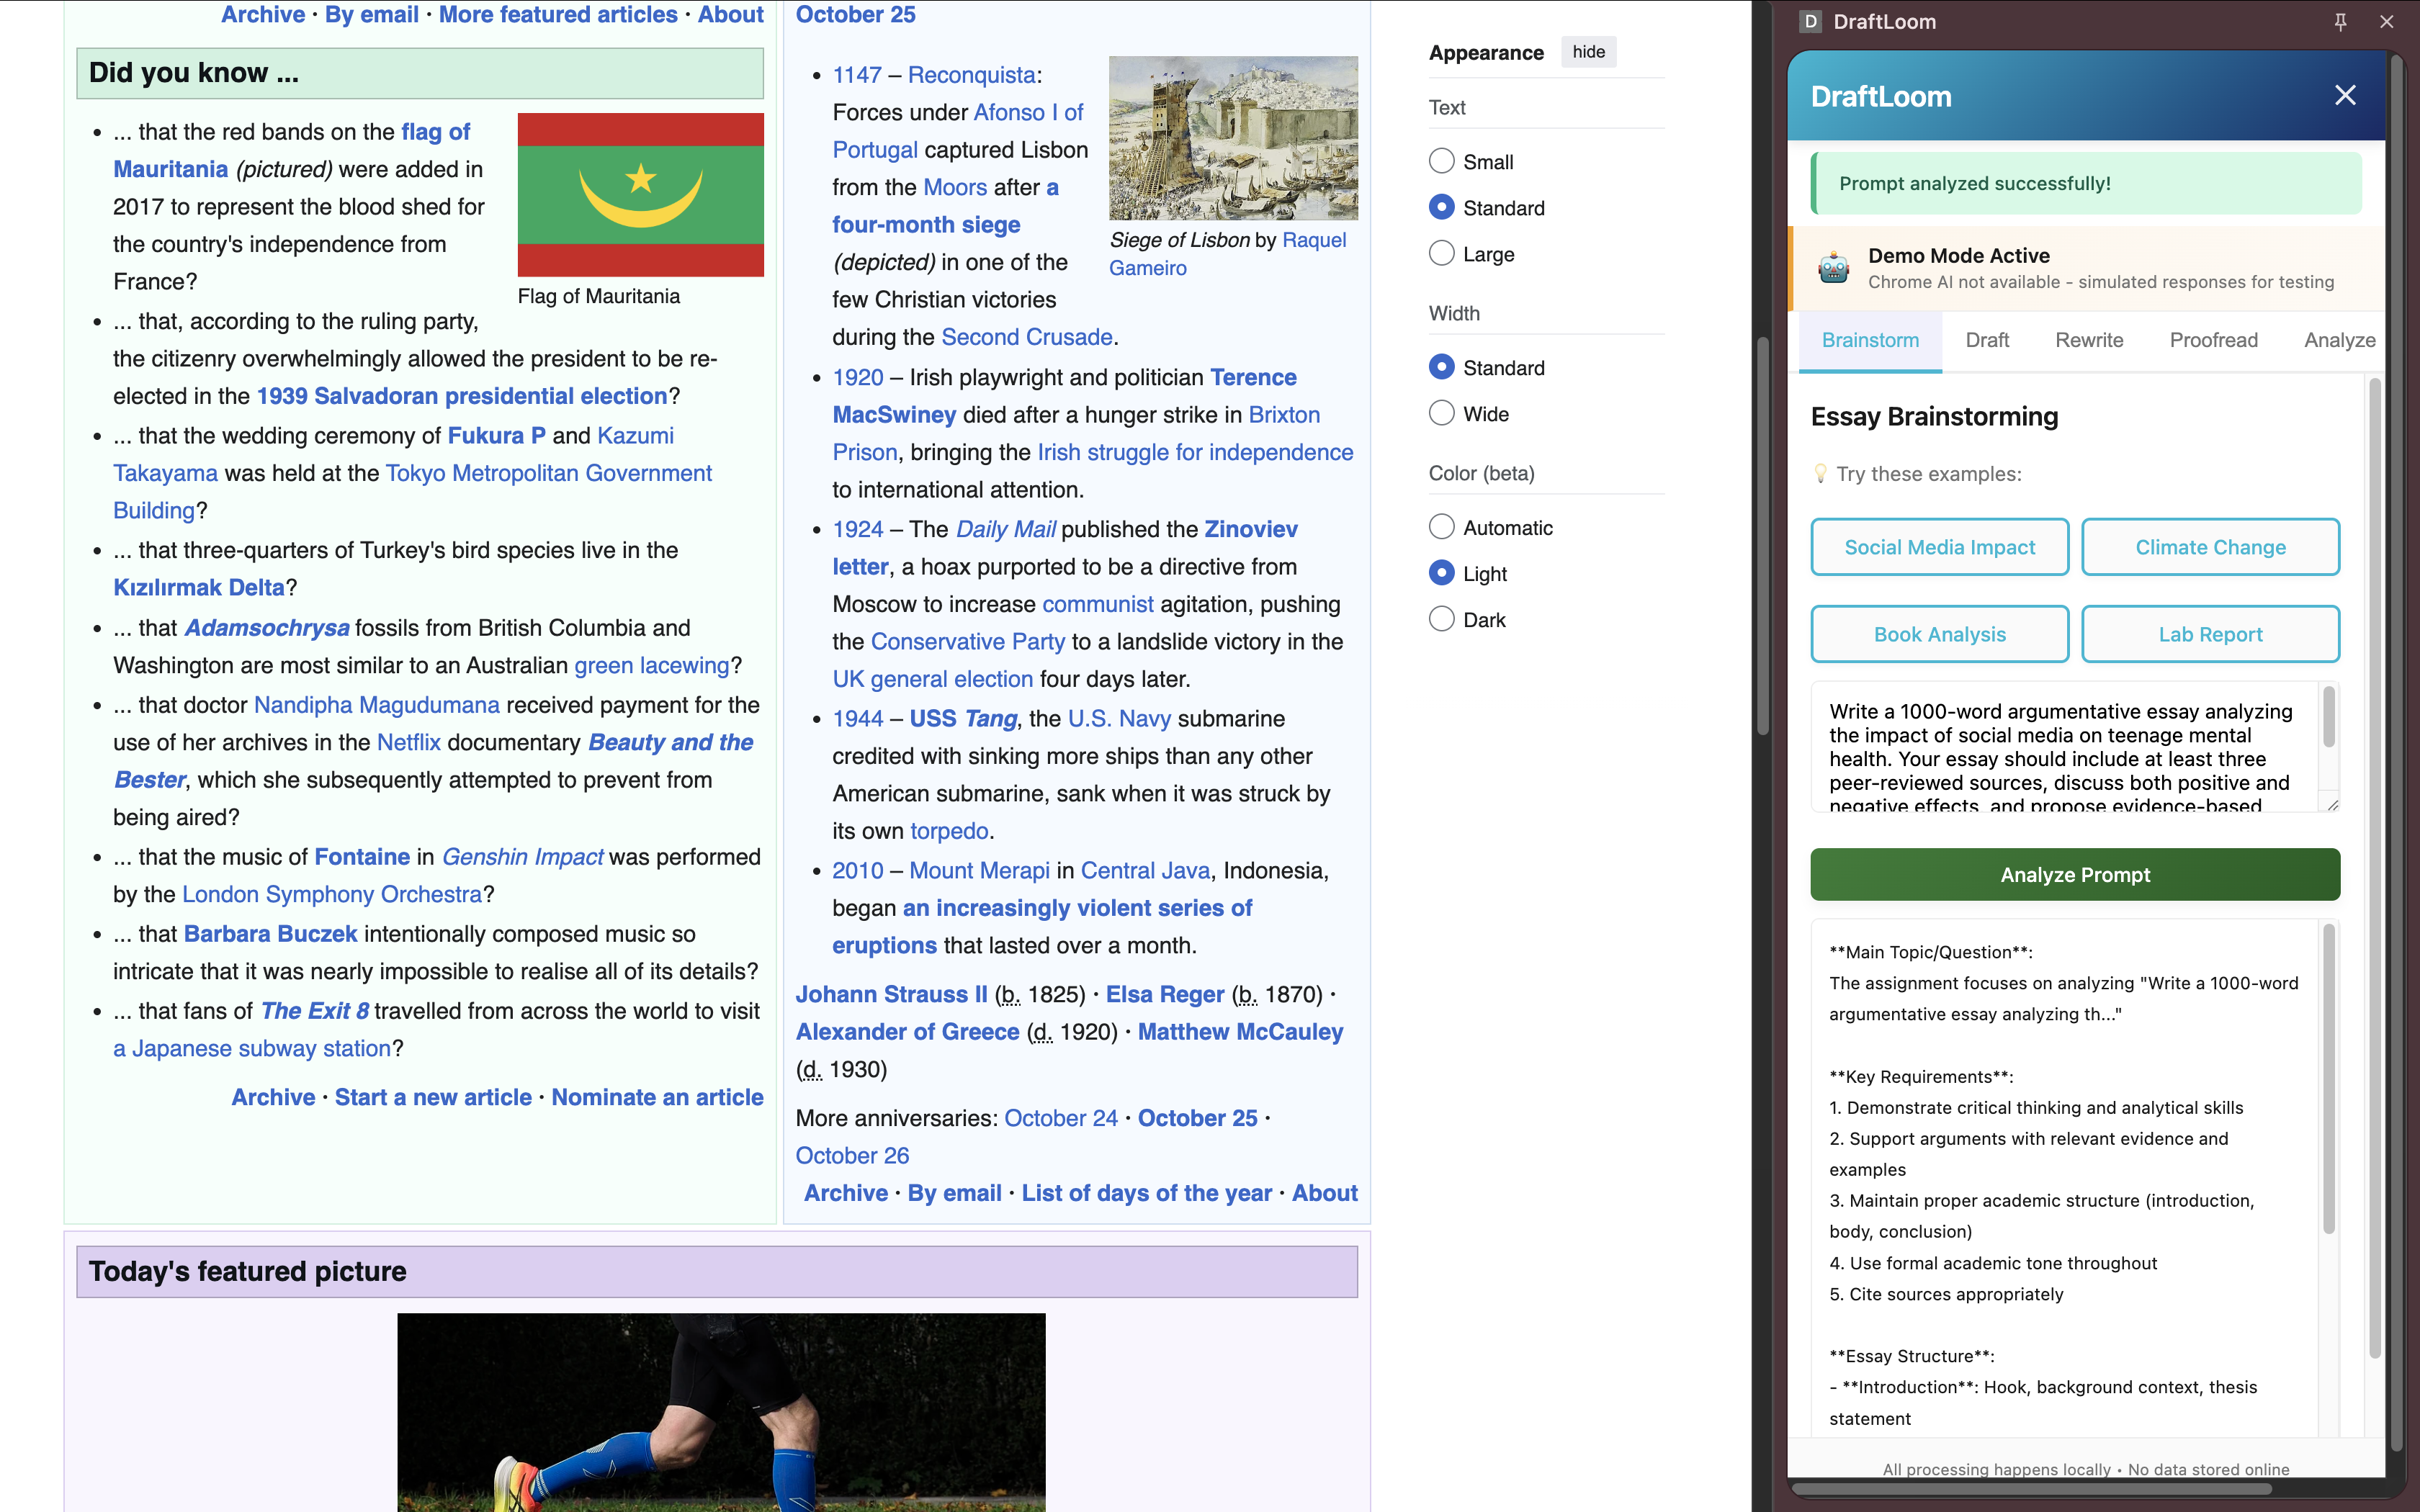
Task: Switch to the Rewrite tab
Action: pyautogui.click(x=2089, y=340)
